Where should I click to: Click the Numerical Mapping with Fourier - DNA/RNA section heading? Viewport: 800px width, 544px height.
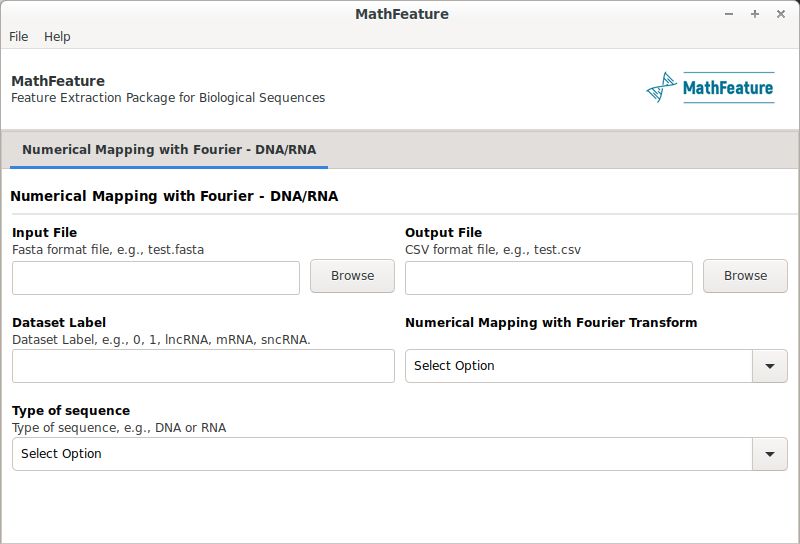point(174,196)
